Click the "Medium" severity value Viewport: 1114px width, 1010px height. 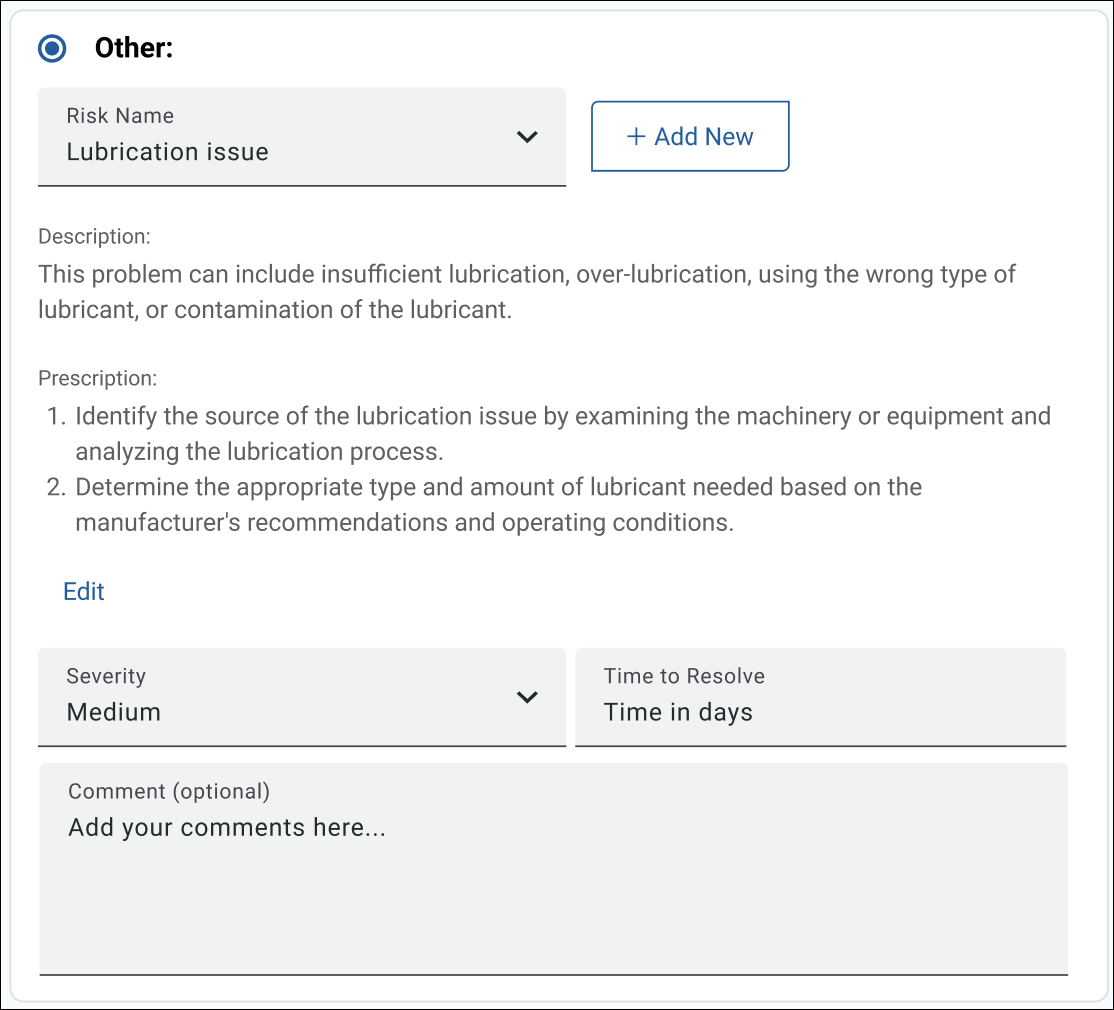[x=113, y=712]
